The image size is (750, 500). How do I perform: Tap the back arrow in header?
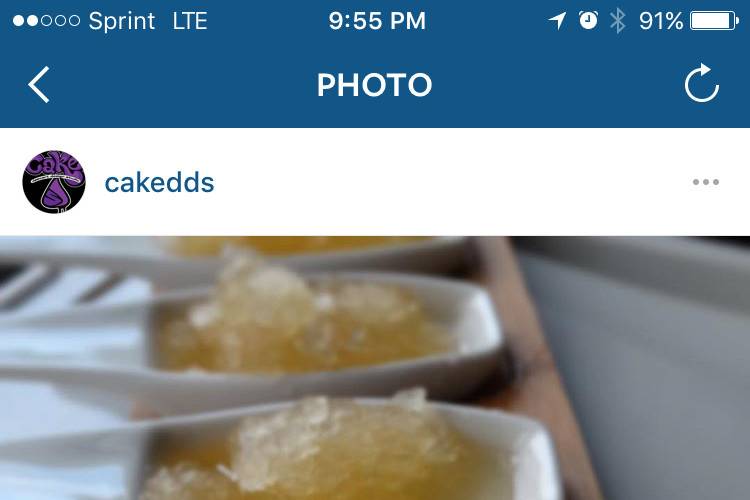point(39,85)
